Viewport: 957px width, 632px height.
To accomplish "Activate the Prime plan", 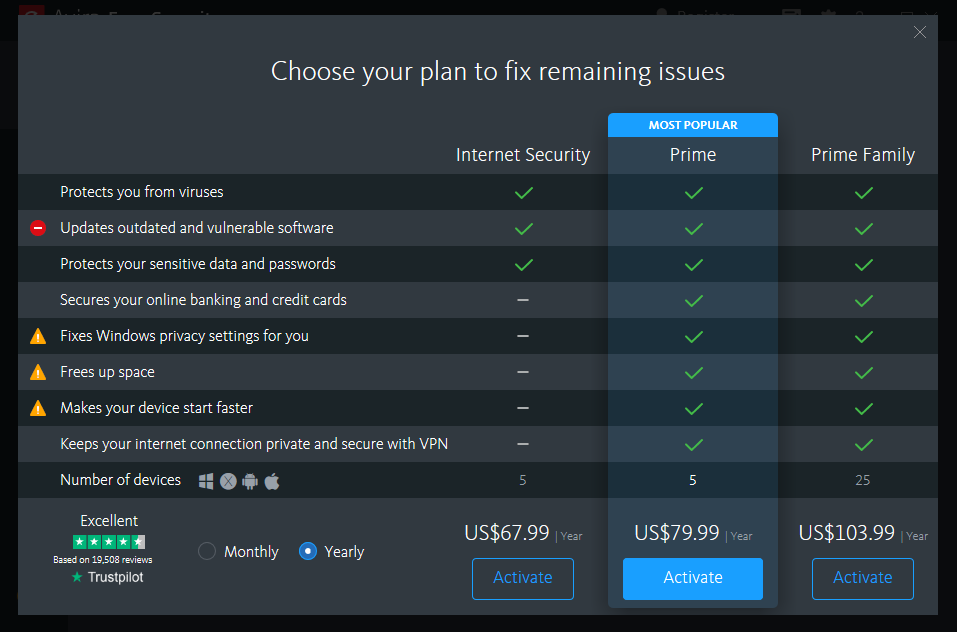I will click(693, 578).
